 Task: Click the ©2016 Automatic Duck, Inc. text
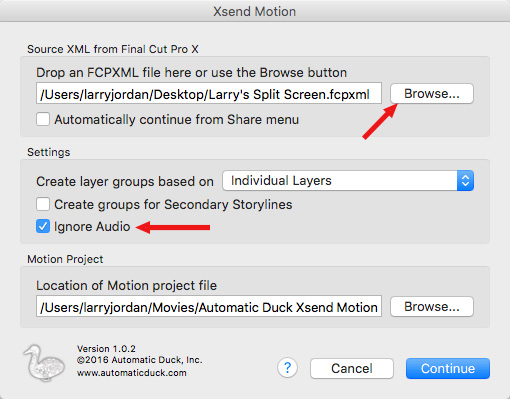coord(139,360)
